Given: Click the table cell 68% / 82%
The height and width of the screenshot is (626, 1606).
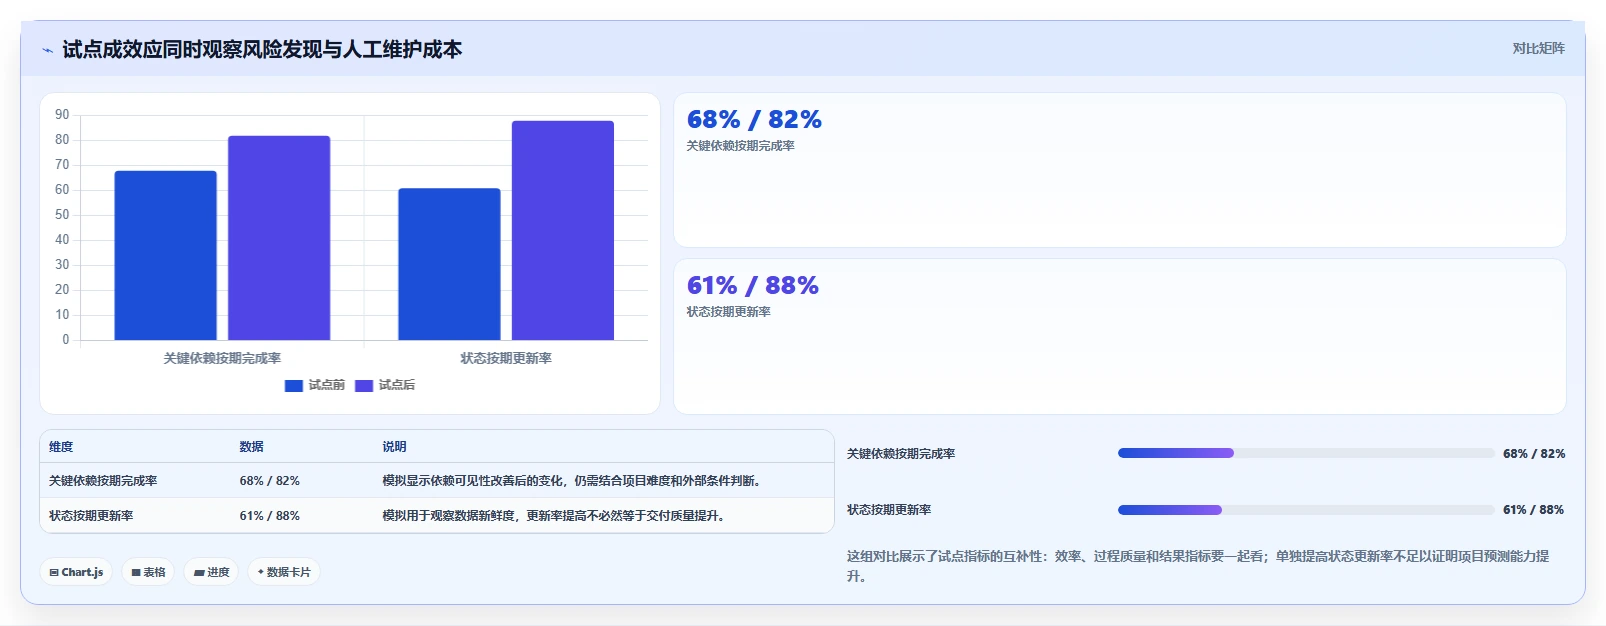Looking at the screenshot, I should coord(270,481).
